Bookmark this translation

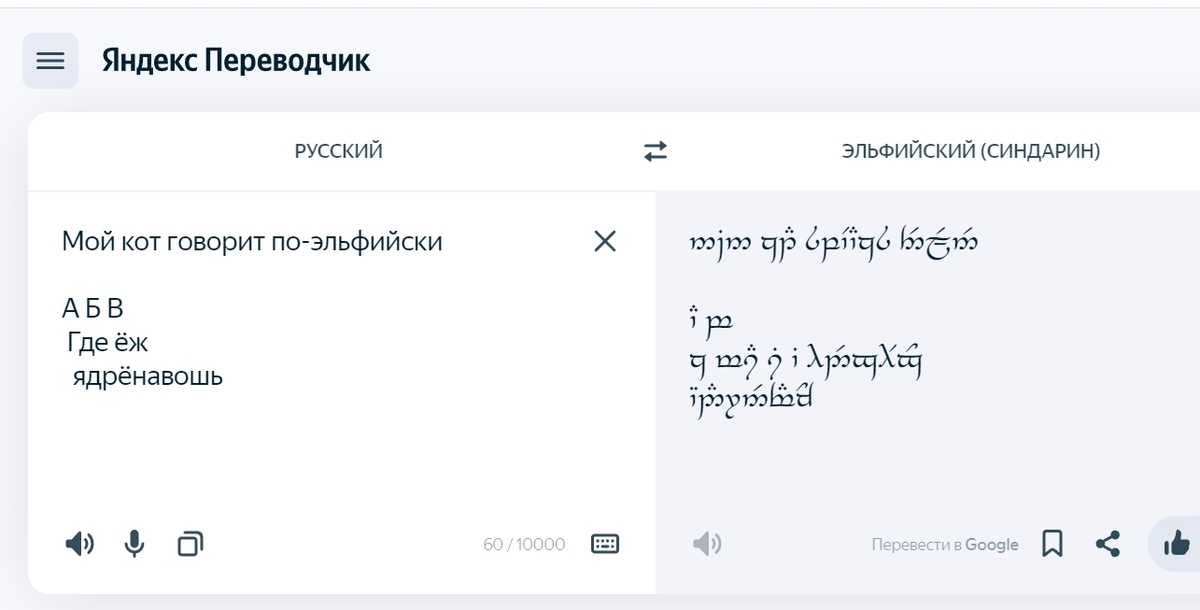(x=1052, y=544)
